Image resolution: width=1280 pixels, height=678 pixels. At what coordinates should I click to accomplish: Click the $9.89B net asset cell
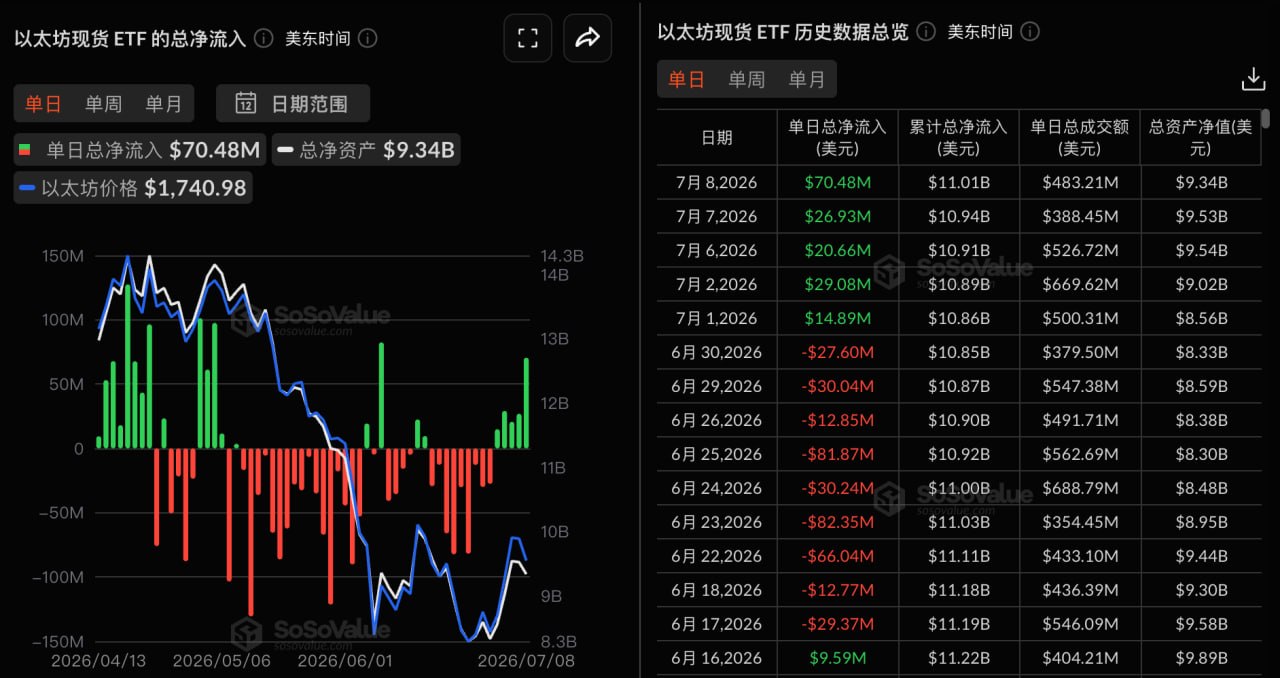[x=1200, y=658]
